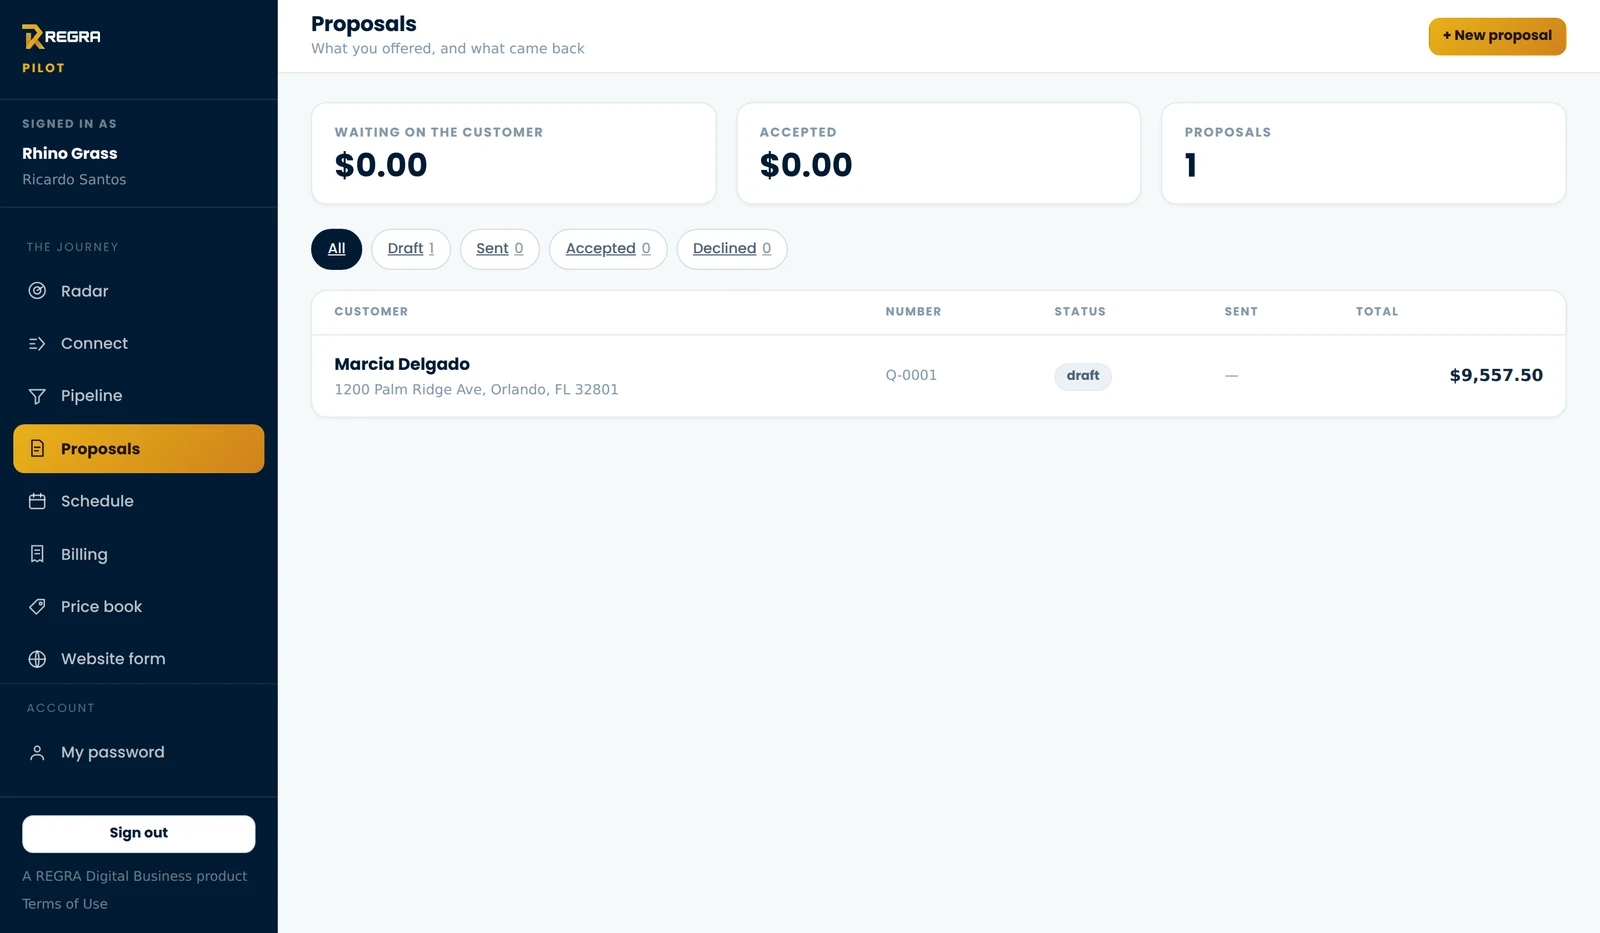The width and height of the screenshot is (1600, 933).
Task: Click the Pipeline funnel icon
Action: [x=37, y=396]
